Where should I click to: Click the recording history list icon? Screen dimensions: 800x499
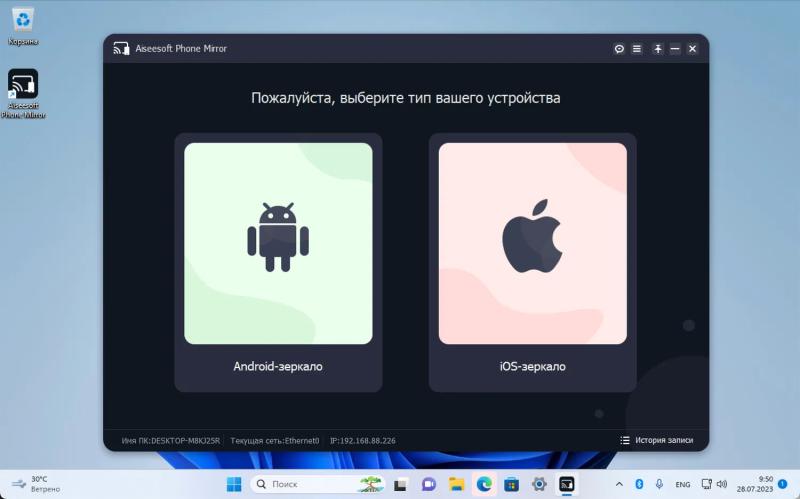625,440
